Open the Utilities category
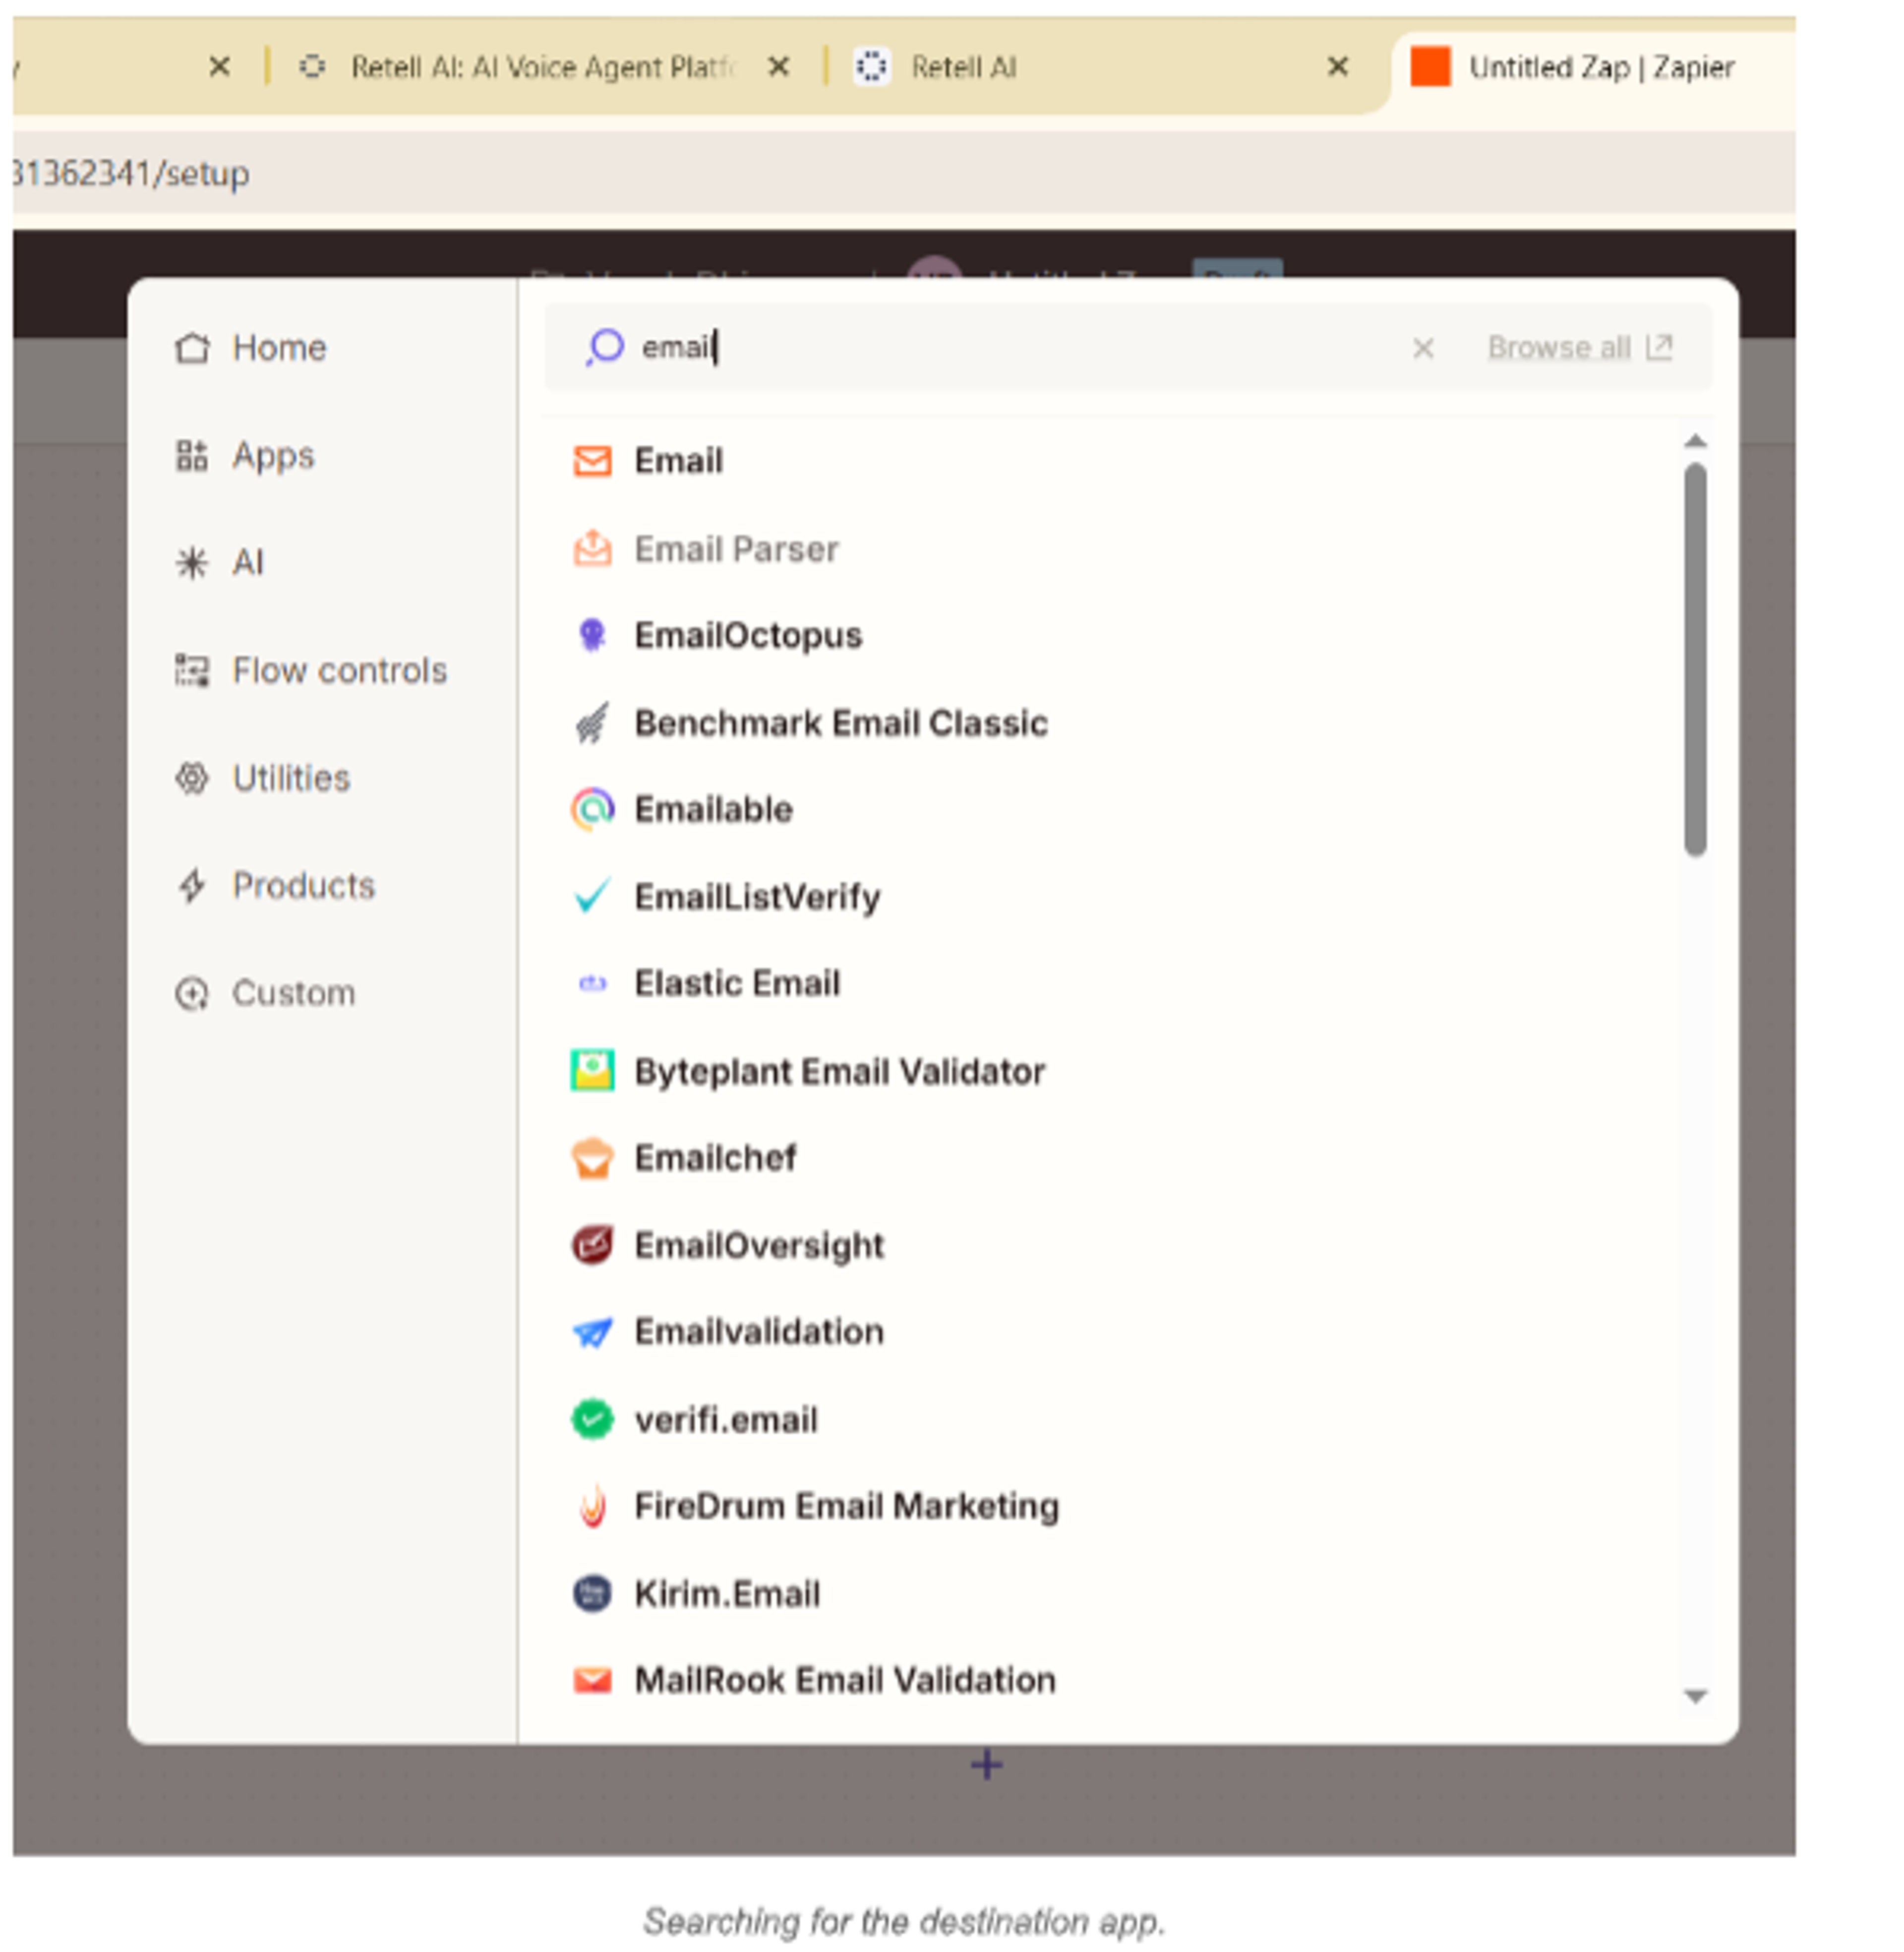This screenshot has height=1952, width=1904. [262, 777]
